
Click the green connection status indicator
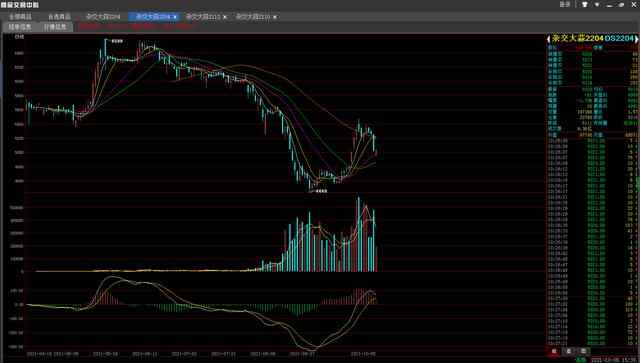tap(581, 360)
